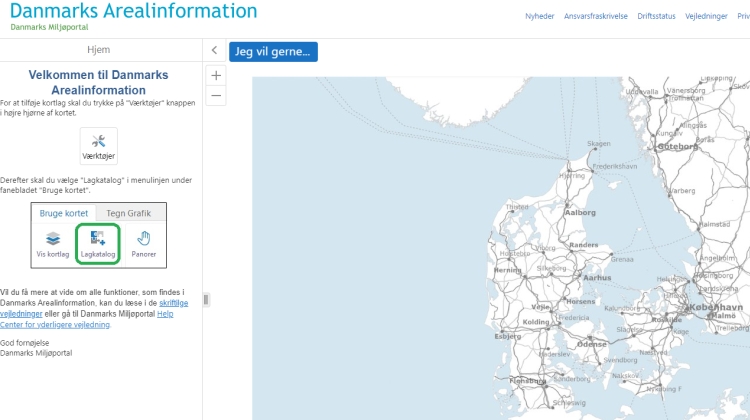Click the Danmarks Miljøportal subtitle

pos(49,27)
